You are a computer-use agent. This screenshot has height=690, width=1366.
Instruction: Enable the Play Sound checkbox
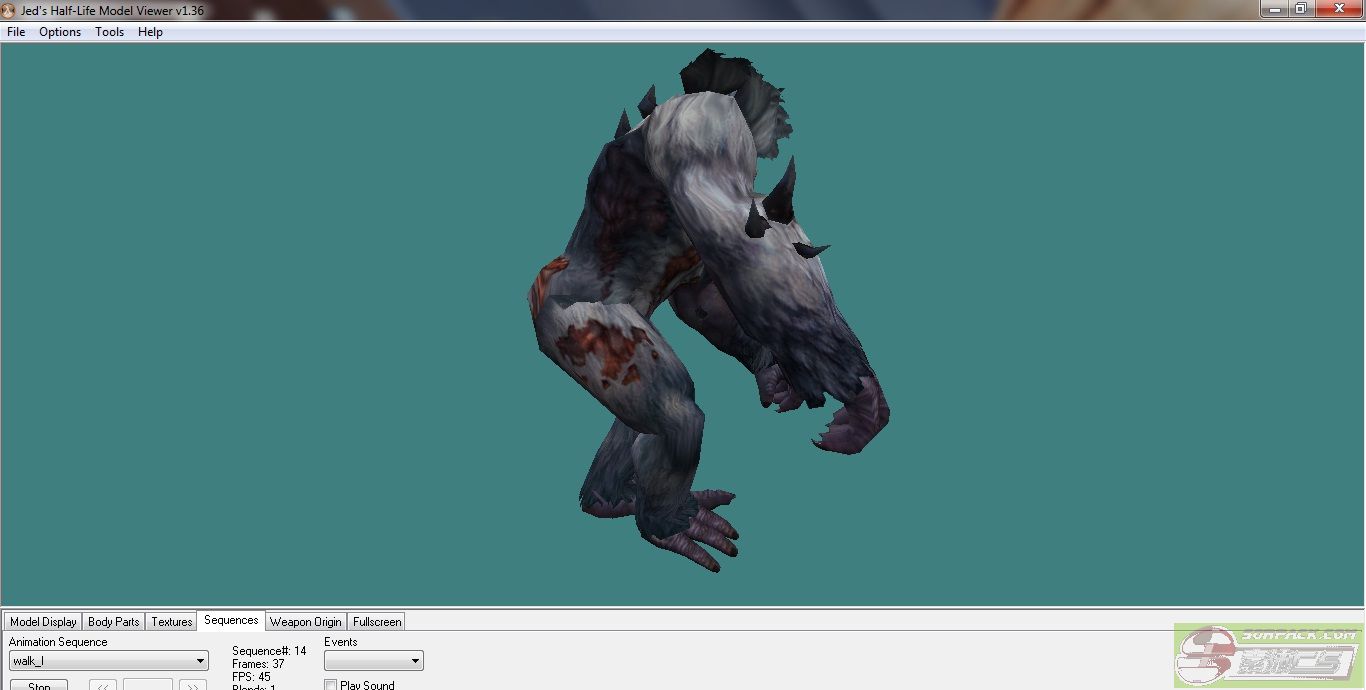point(331,685)
